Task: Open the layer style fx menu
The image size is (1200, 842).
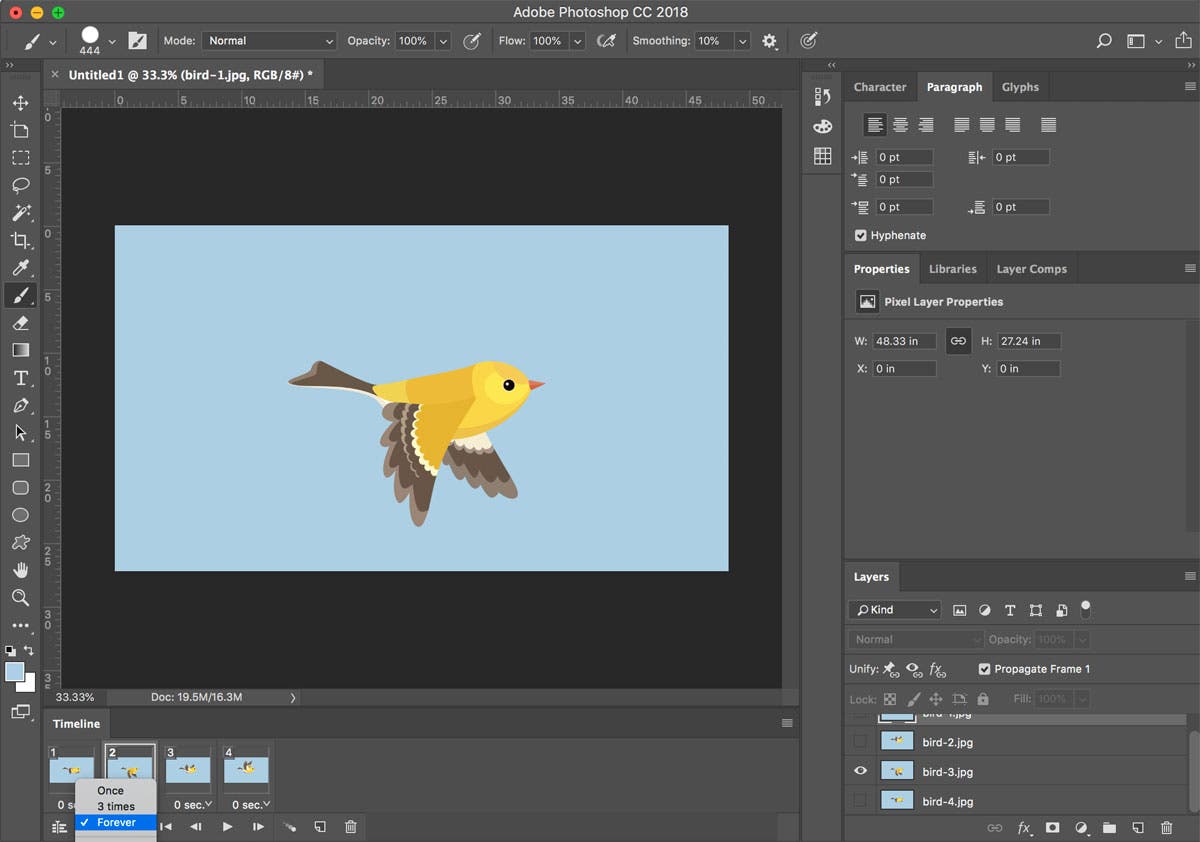Action: [1024, 828]
